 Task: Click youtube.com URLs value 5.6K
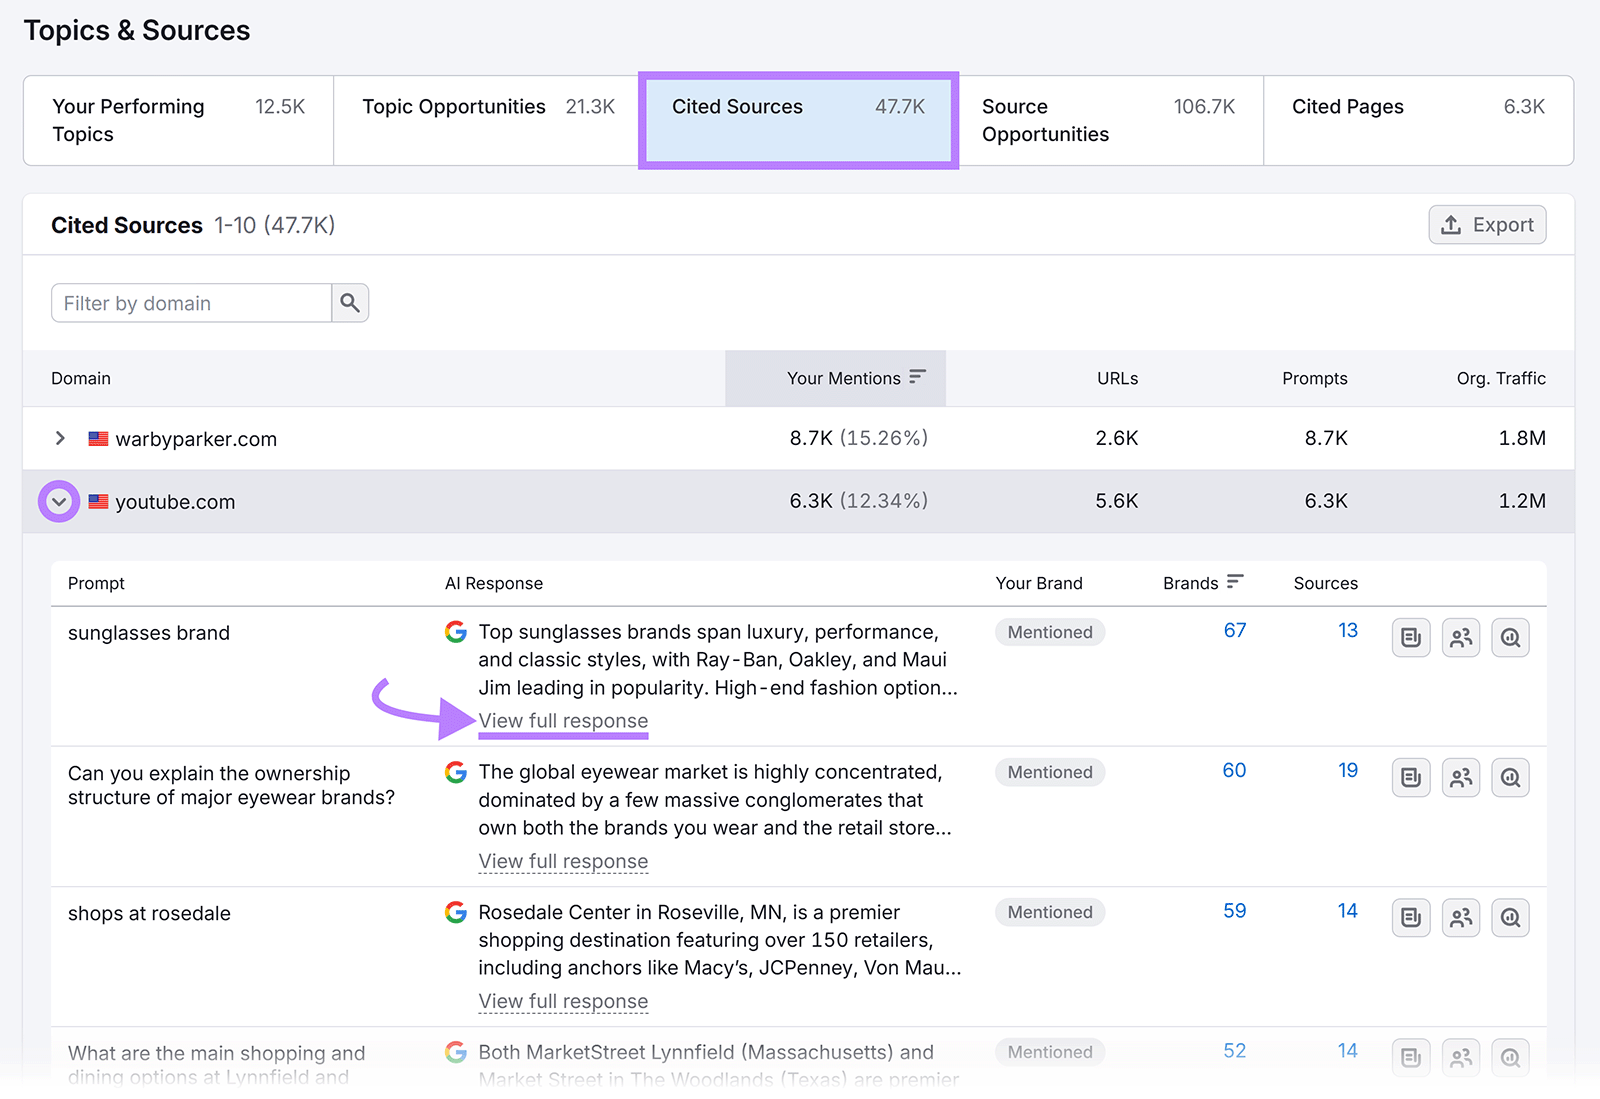click(1117, 501)
